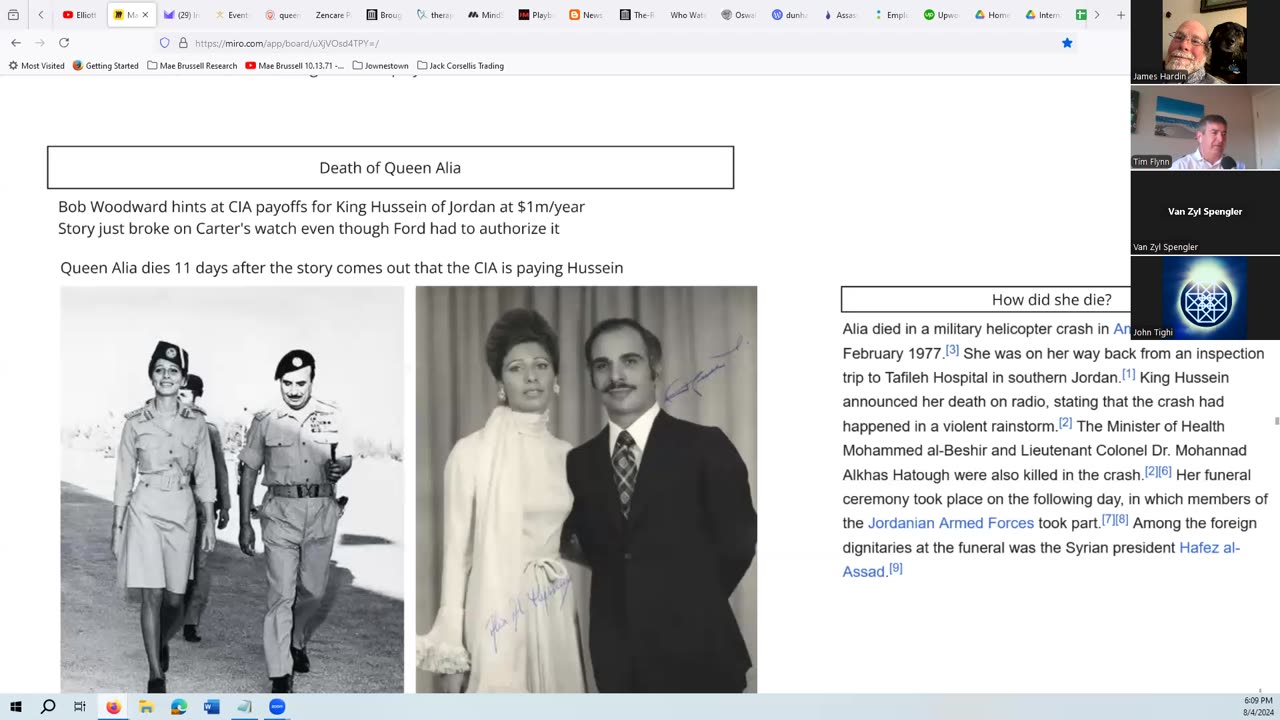Go back using browser back arrow
Viewport: 1280px width, 720px height.
point(16,43)
